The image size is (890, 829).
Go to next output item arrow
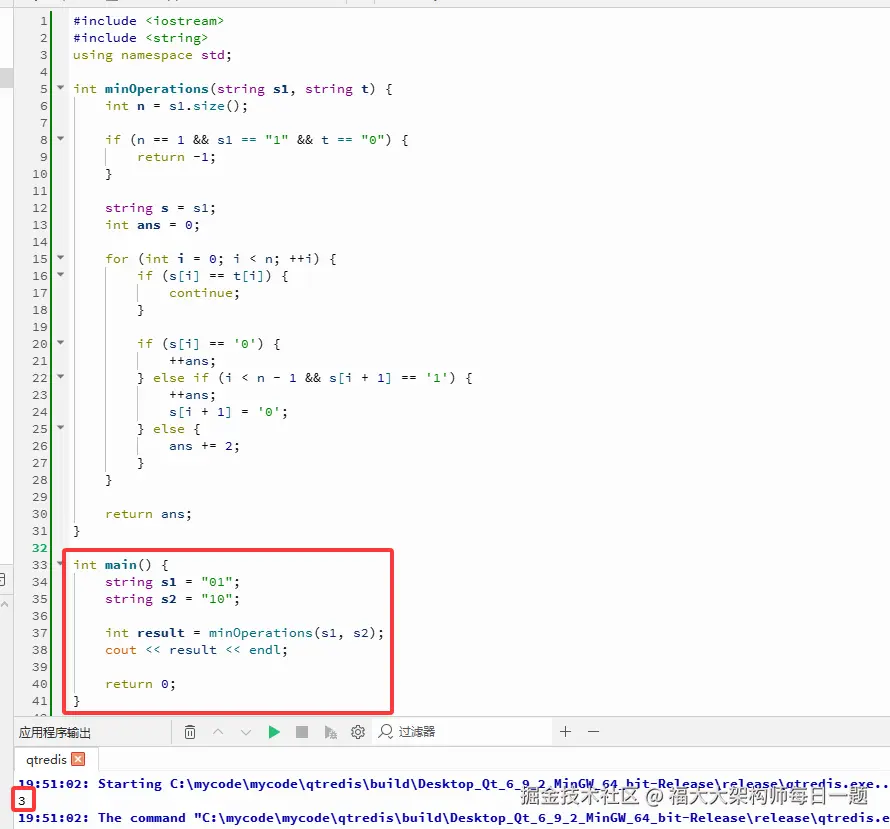click(246, 732)
